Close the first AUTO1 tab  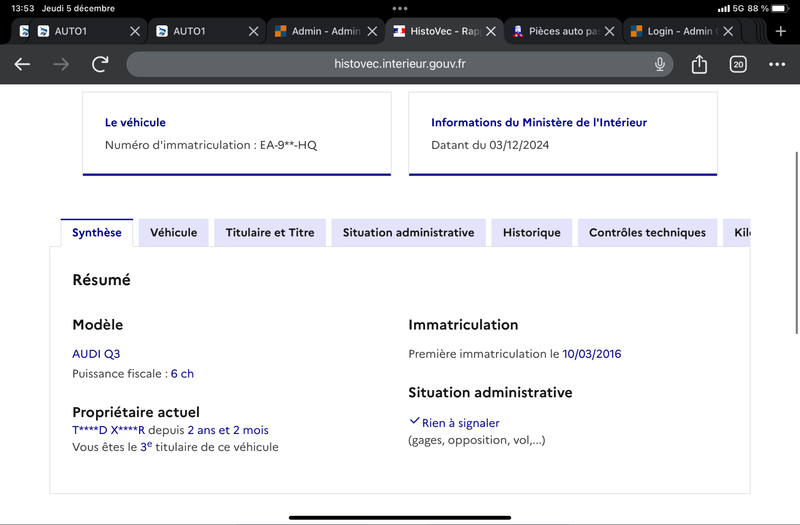[x=135, y=31]
